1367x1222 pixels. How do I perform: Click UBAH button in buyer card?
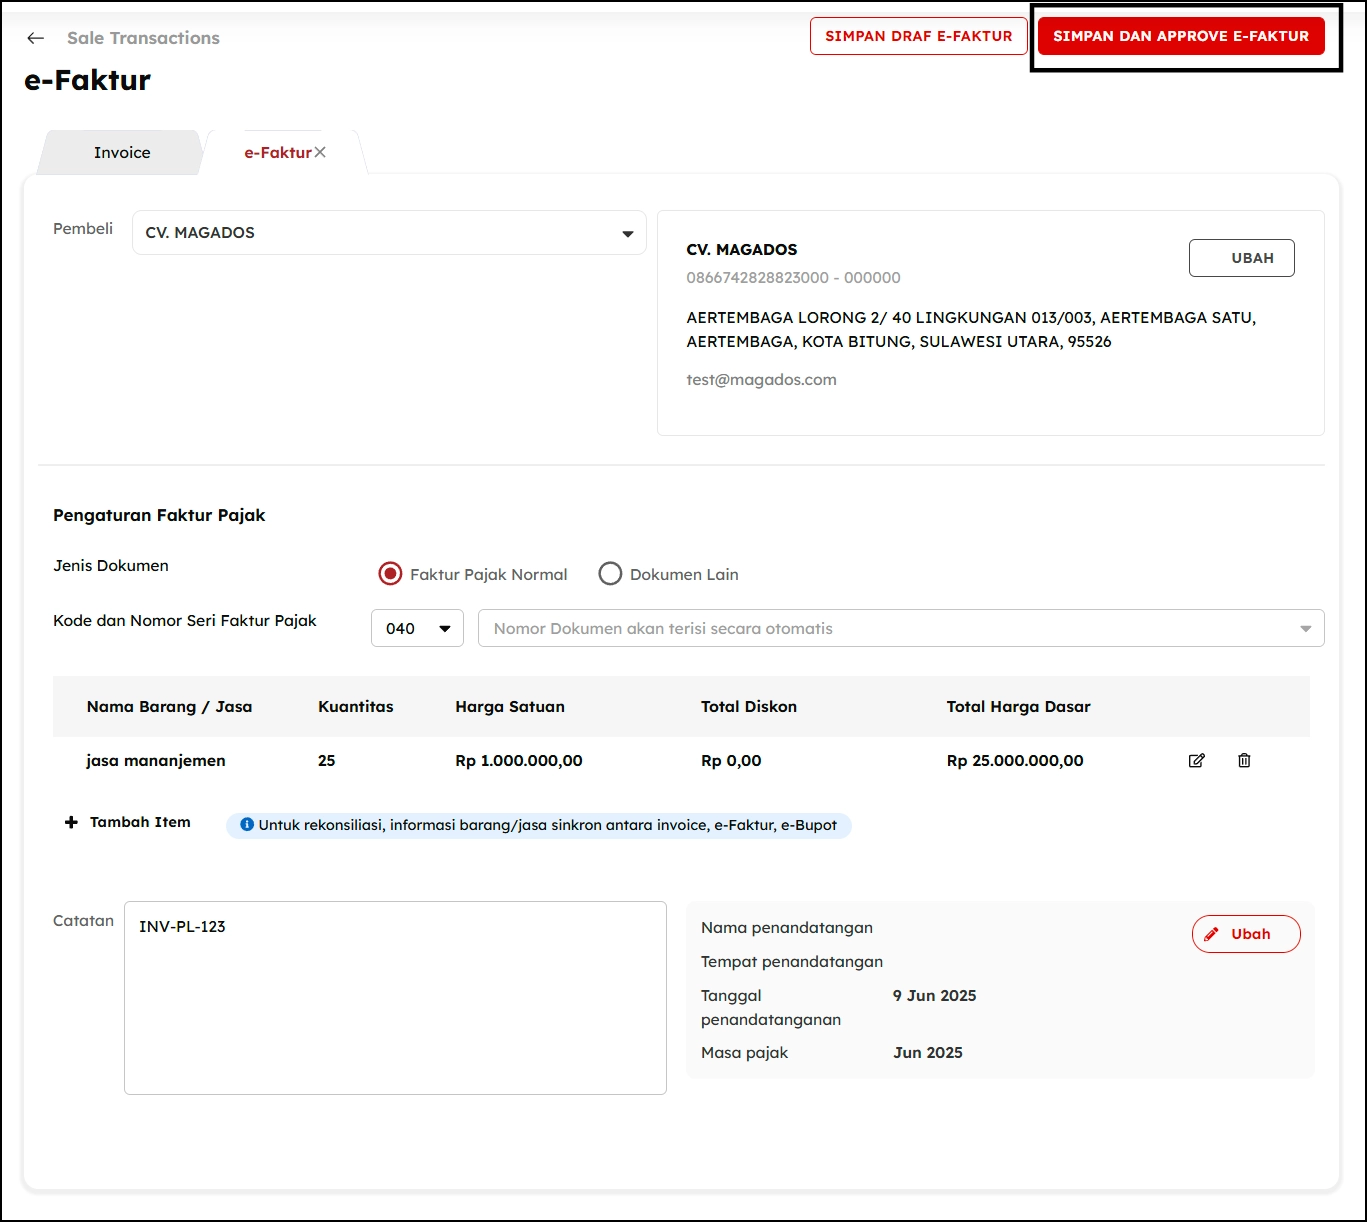[x=1241, y=258]
